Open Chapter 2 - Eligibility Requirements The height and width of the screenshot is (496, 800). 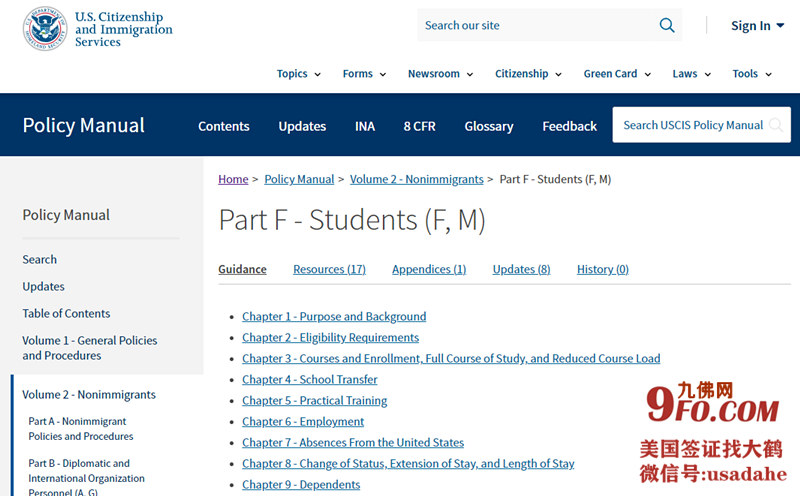tap(331, 337)
